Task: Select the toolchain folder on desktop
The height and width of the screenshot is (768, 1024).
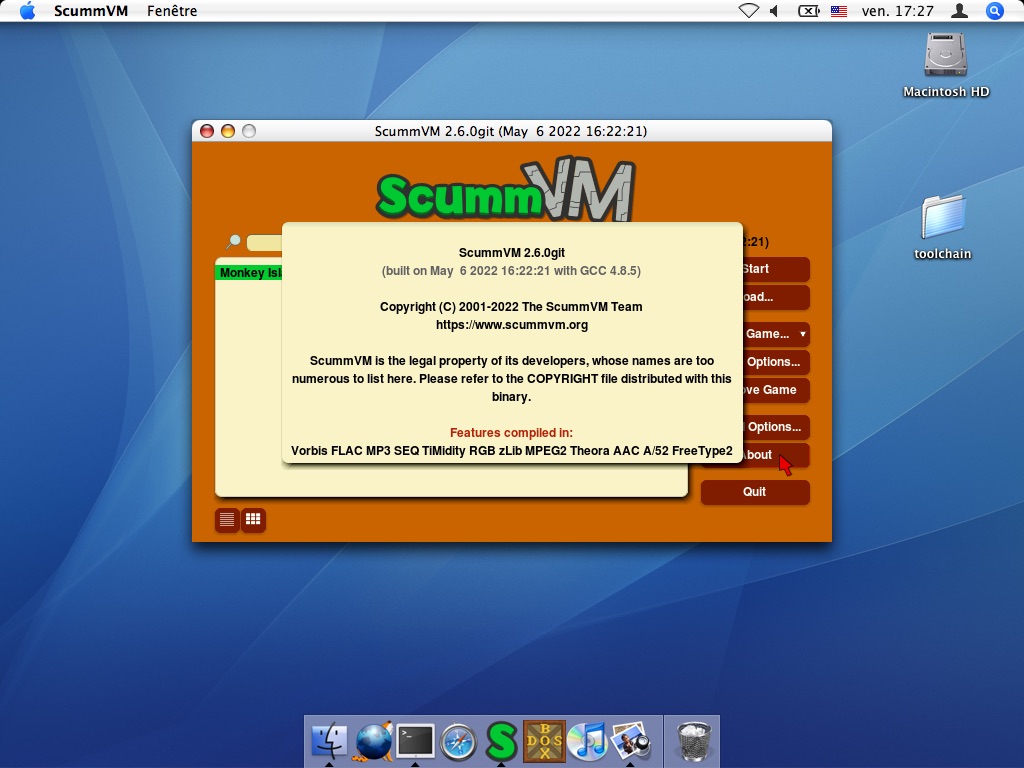Action: pos(942,227)
